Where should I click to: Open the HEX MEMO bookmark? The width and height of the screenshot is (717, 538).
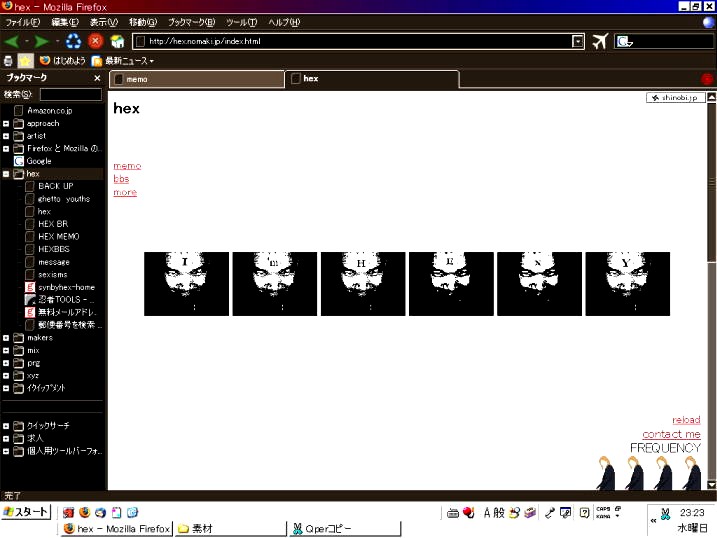coord(53,236)
